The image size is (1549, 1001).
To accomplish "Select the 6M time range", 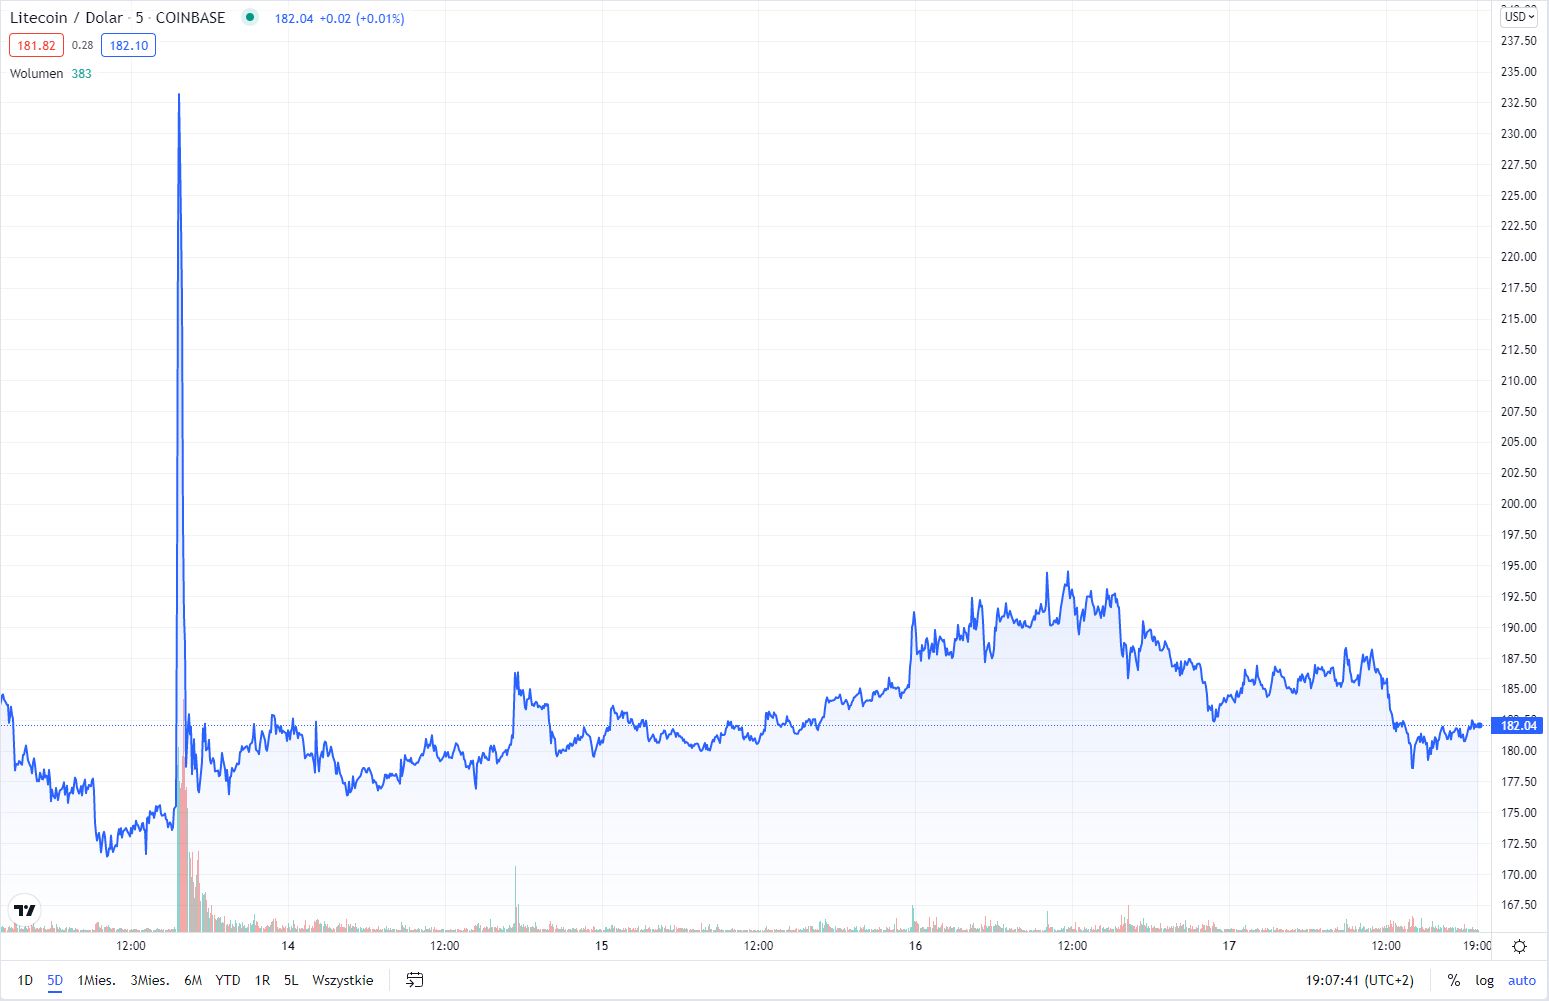I will coord(193,980).
